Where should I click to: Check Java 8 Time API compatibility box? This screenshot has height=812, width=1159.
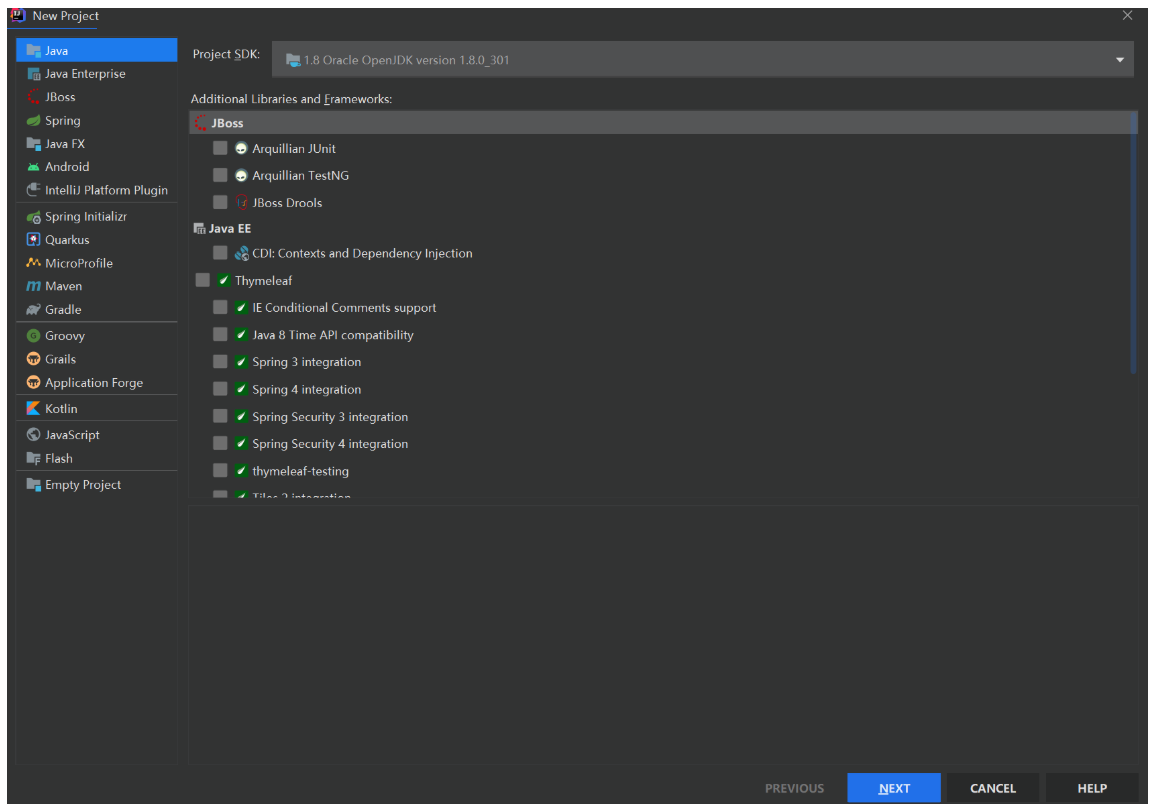[x=220, y=335]
